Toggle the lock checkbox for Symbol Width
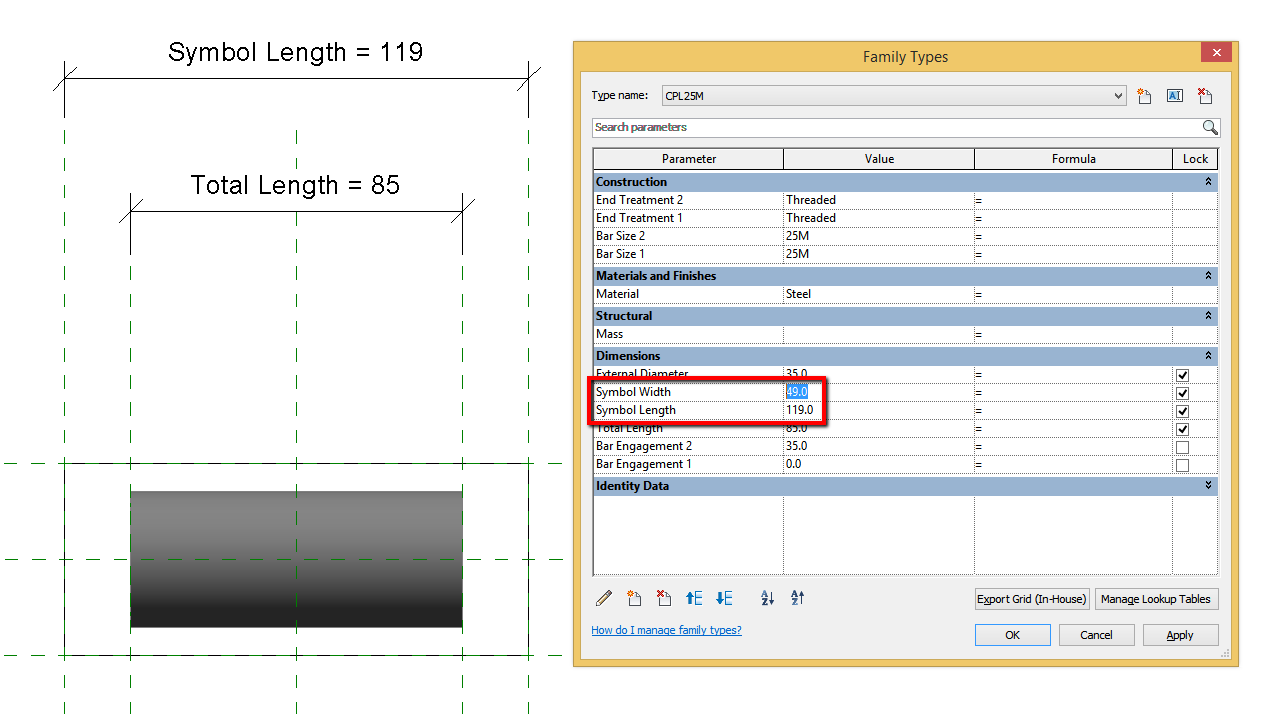The width and height of the screenshot is (1273, 714). pyautogui.click(x=1182, y=392)
